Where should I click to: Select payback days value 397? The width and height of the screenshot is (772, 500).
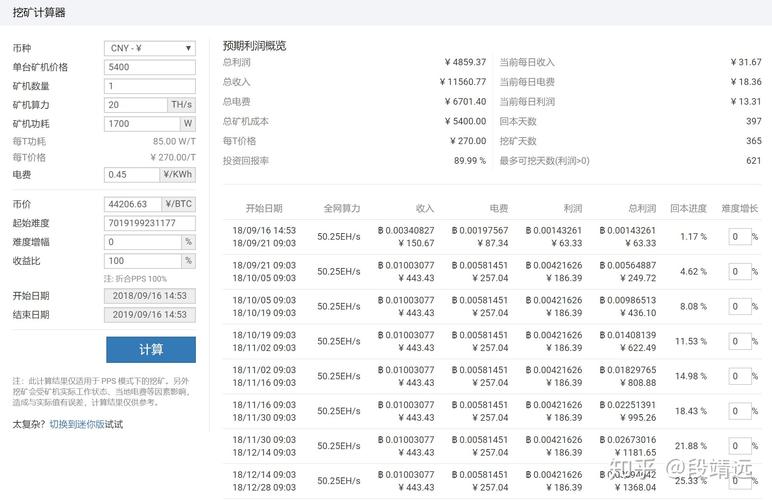click(x=754, y=121)
